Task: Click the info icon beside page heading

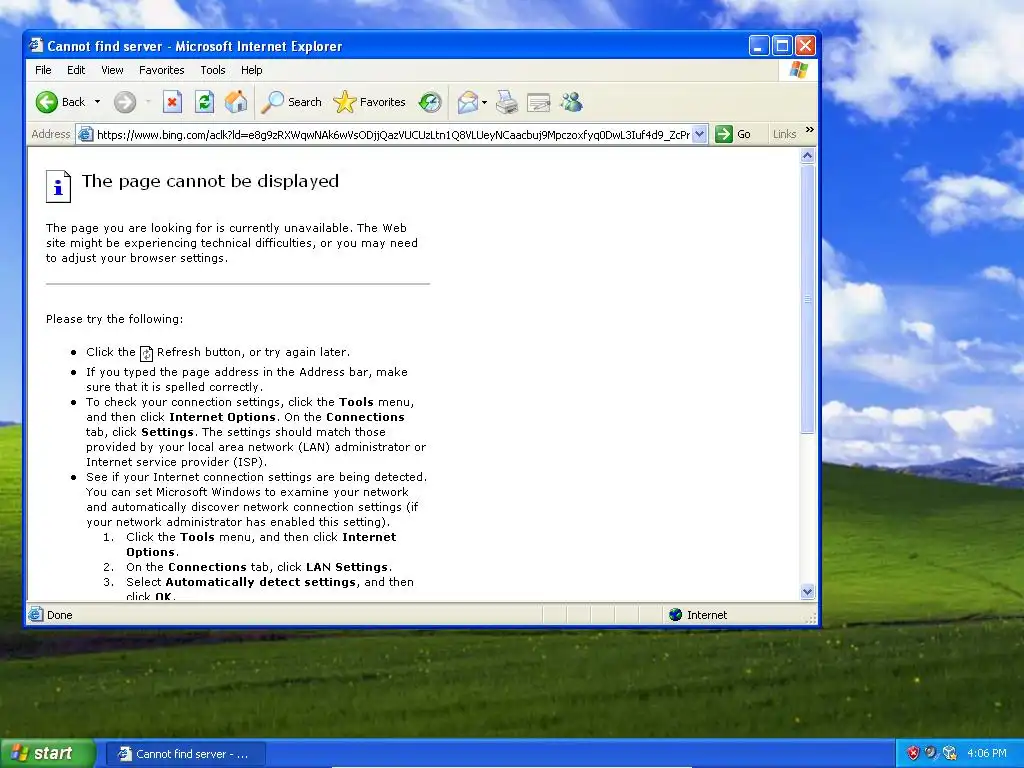Action: (58, 186)
